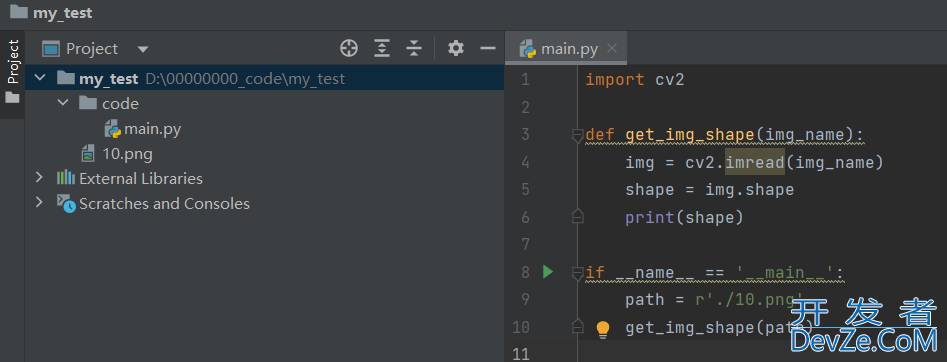Expand the External Libraries node
The width and height of the screenshot is (947, 362).
click(x=40, y=178)
